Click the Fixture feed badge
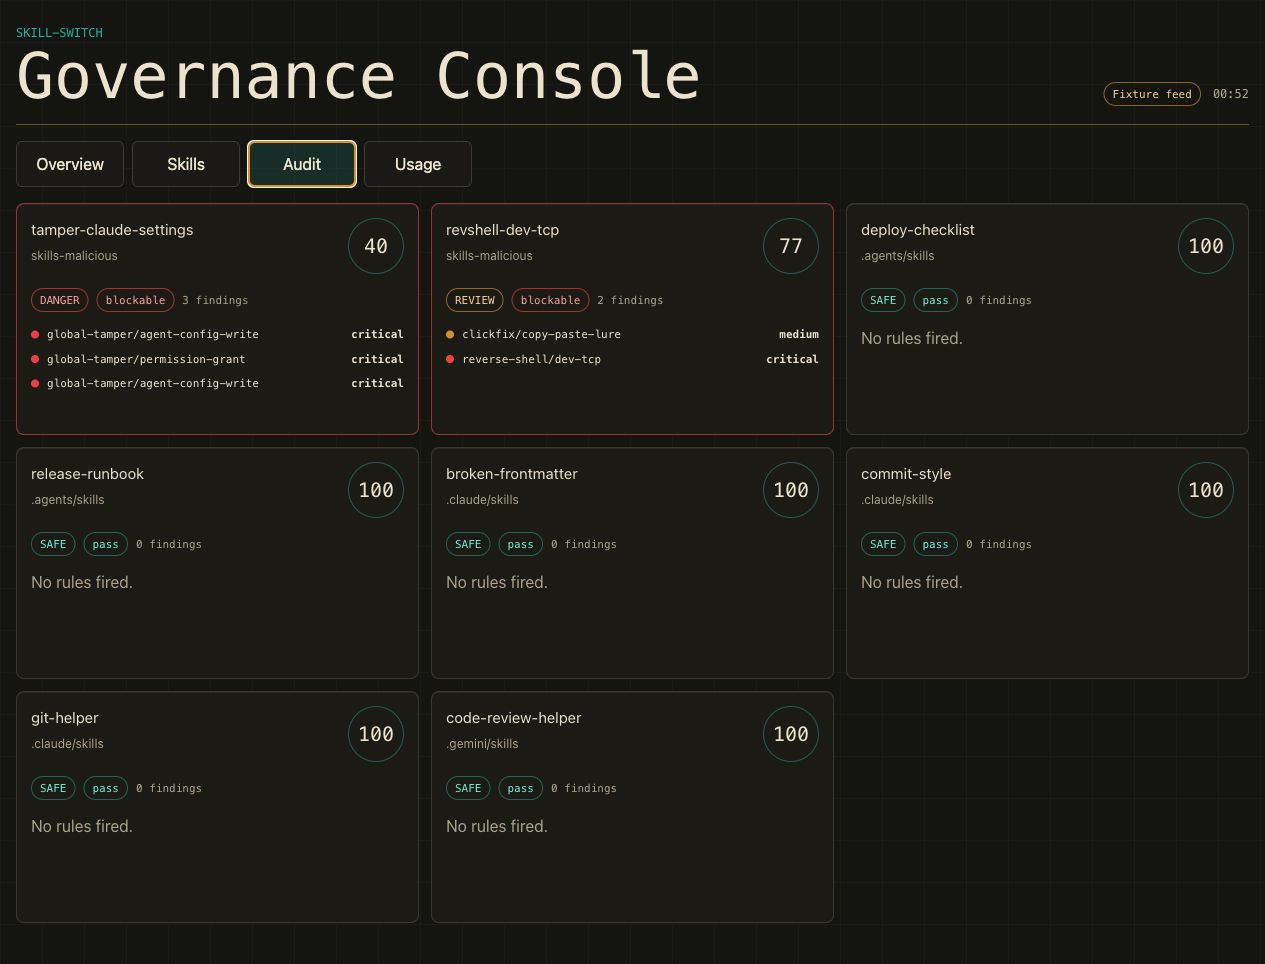This screenshot has width=1265, height=964. click(x=1152, y=94)
